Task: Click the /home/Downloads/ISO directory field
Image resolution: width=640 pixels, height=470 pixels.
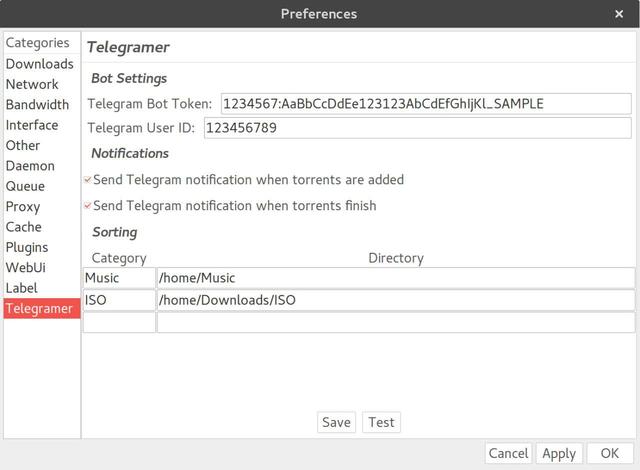Action: pyautogui.click(x=396, y=300)
